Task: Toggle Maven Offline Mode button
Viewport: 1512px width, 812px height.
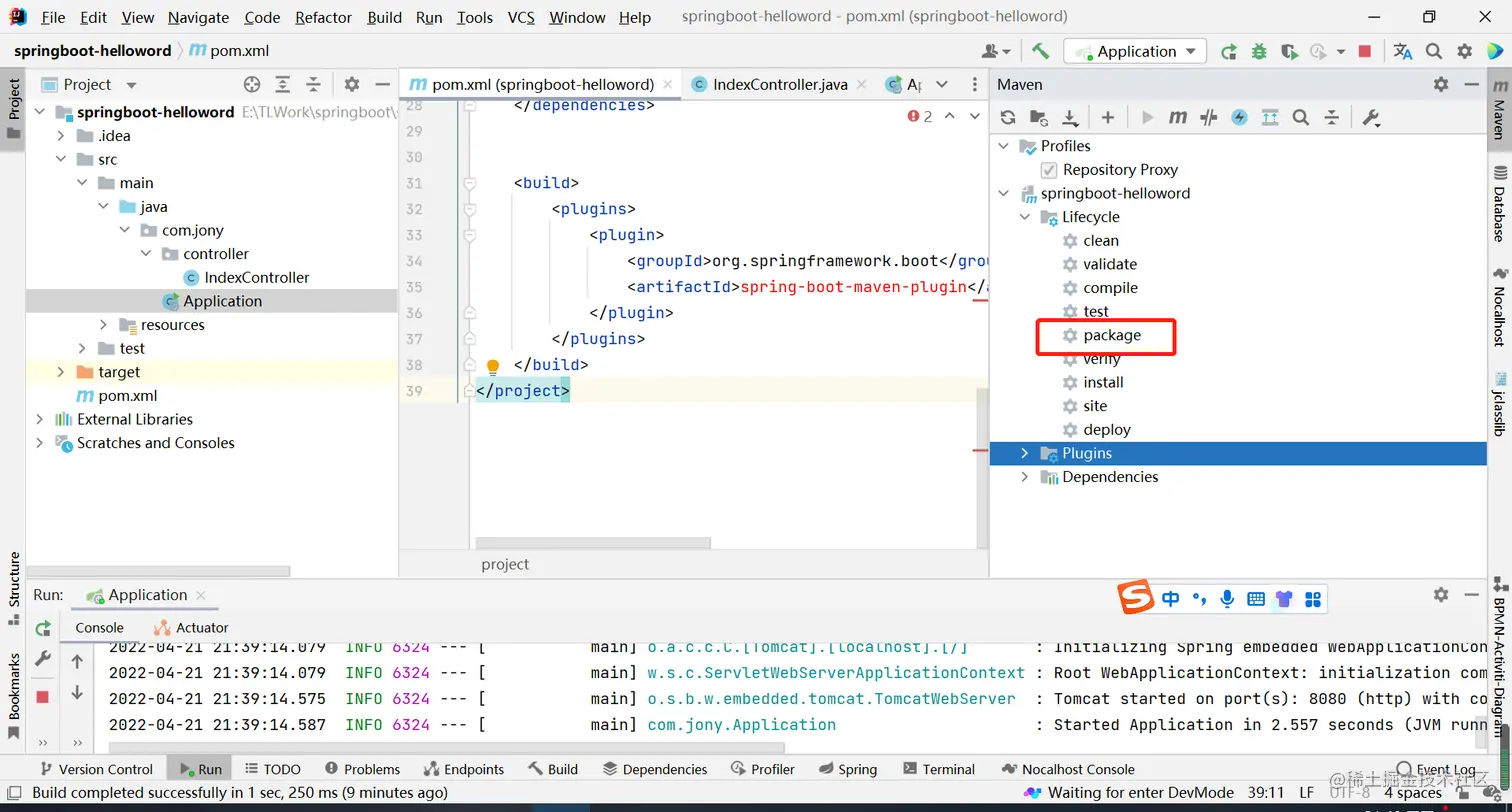Action: click(1209, 118)
